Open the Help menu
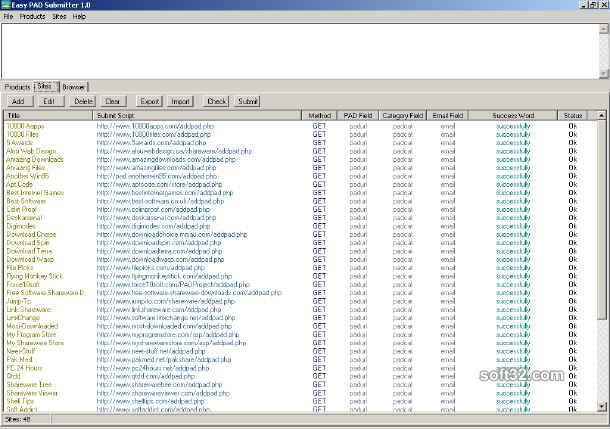 79,17
